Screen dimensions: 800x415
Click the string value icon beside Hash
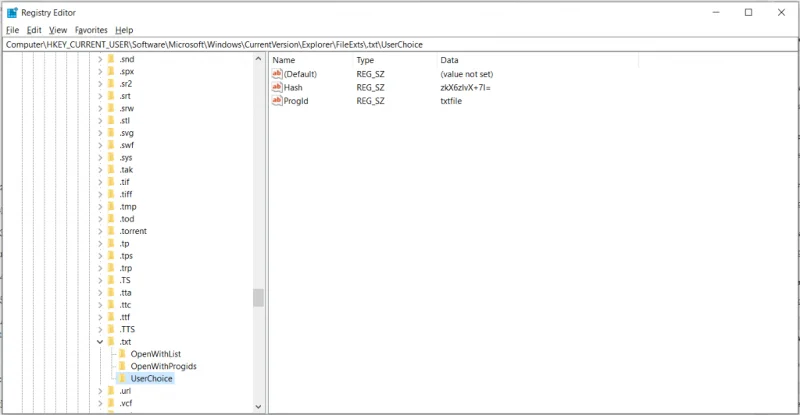(x=277, y=88)
